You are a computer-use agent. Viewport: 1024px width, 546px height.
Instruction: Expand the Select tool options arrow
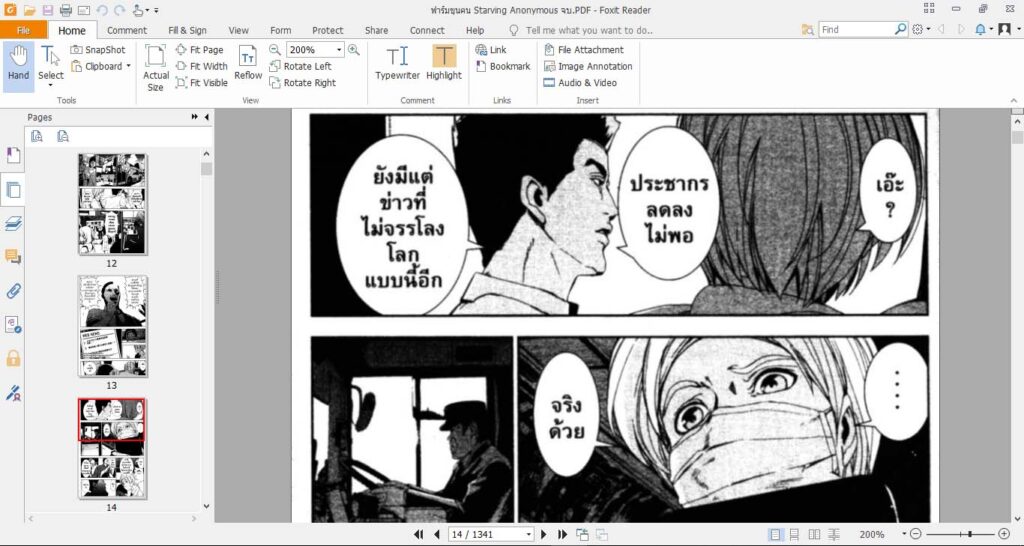(x=50, y=85)
